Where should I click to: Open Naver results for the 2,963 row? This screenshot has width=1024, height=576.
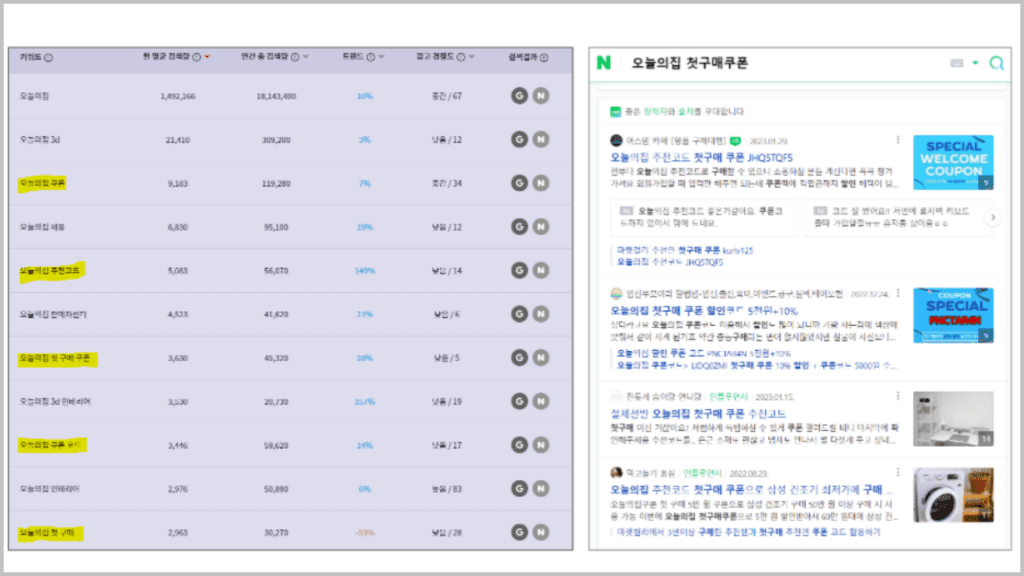[x=541, y=532]
